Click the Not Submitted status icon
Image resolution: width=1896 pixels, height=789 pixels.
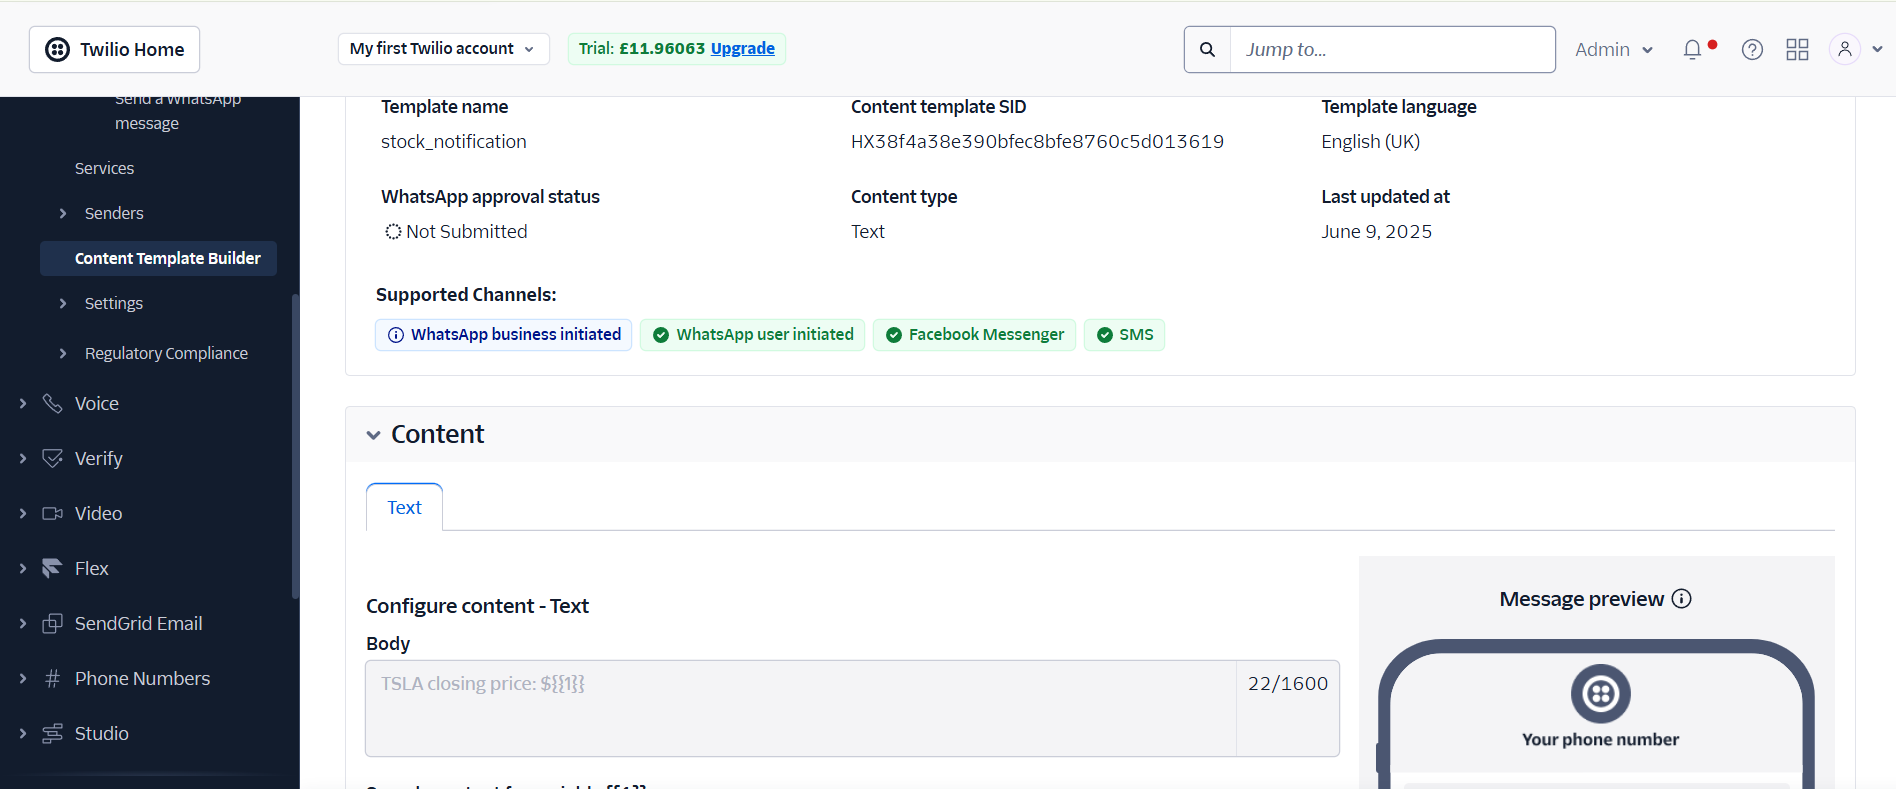tap(393, 231)
